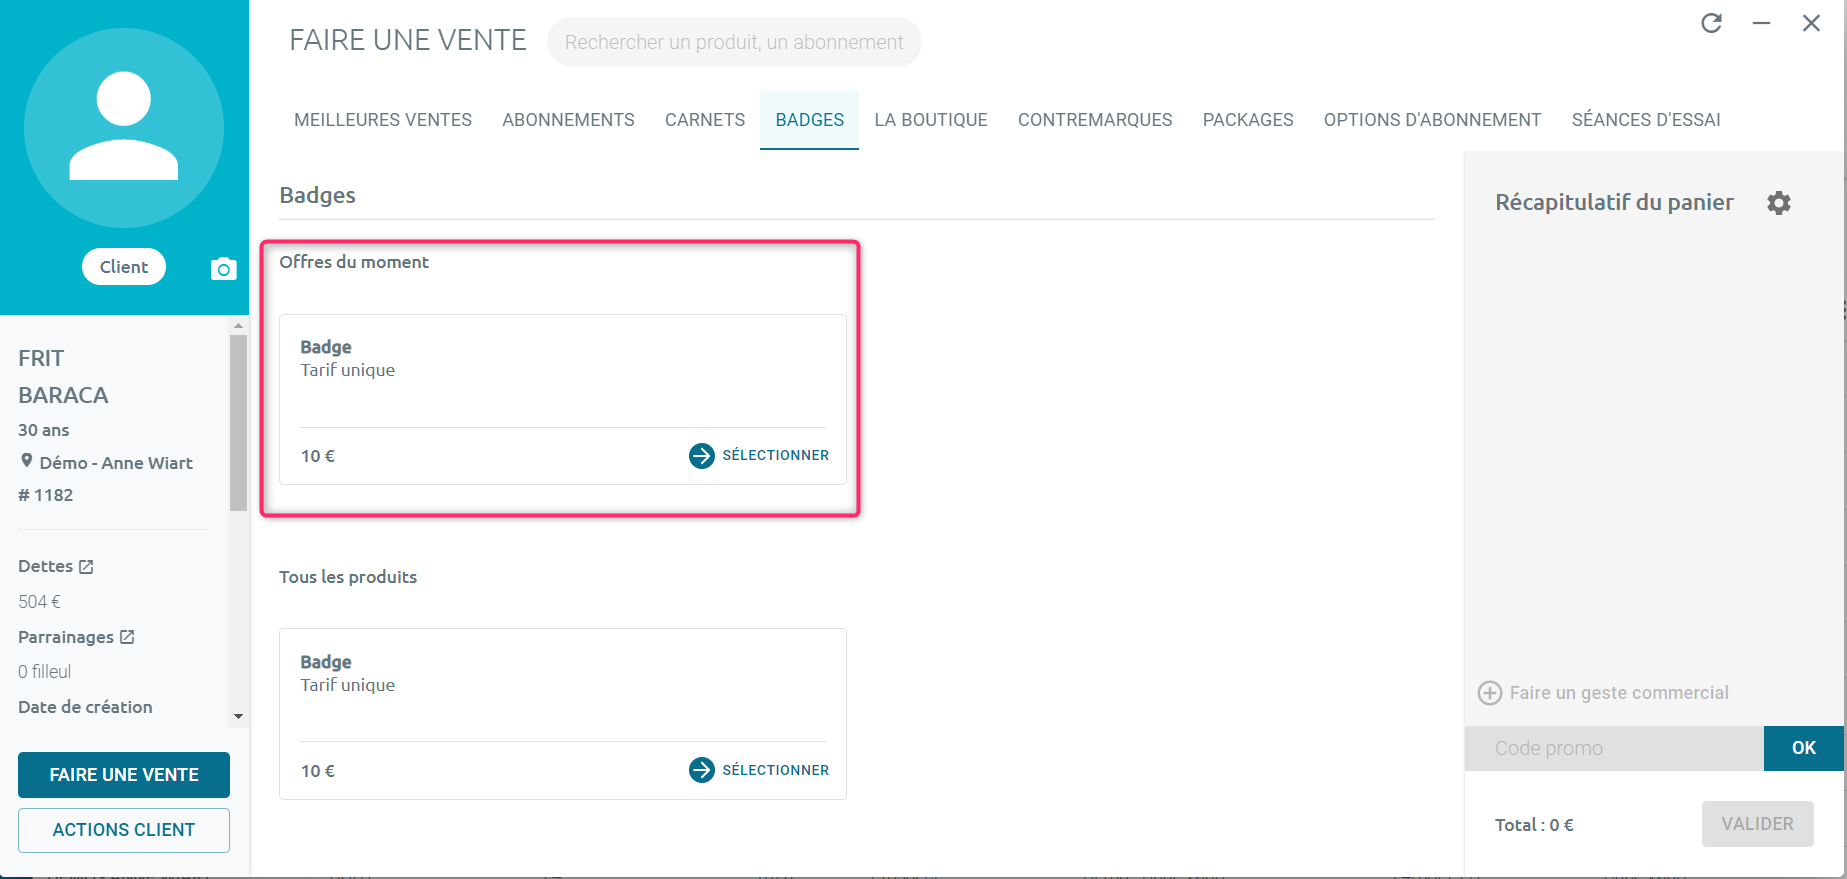The height and width of the screenshot is (879, 1847).
Task: Click the refresh icon in the header
Action: coord(1712,23)
